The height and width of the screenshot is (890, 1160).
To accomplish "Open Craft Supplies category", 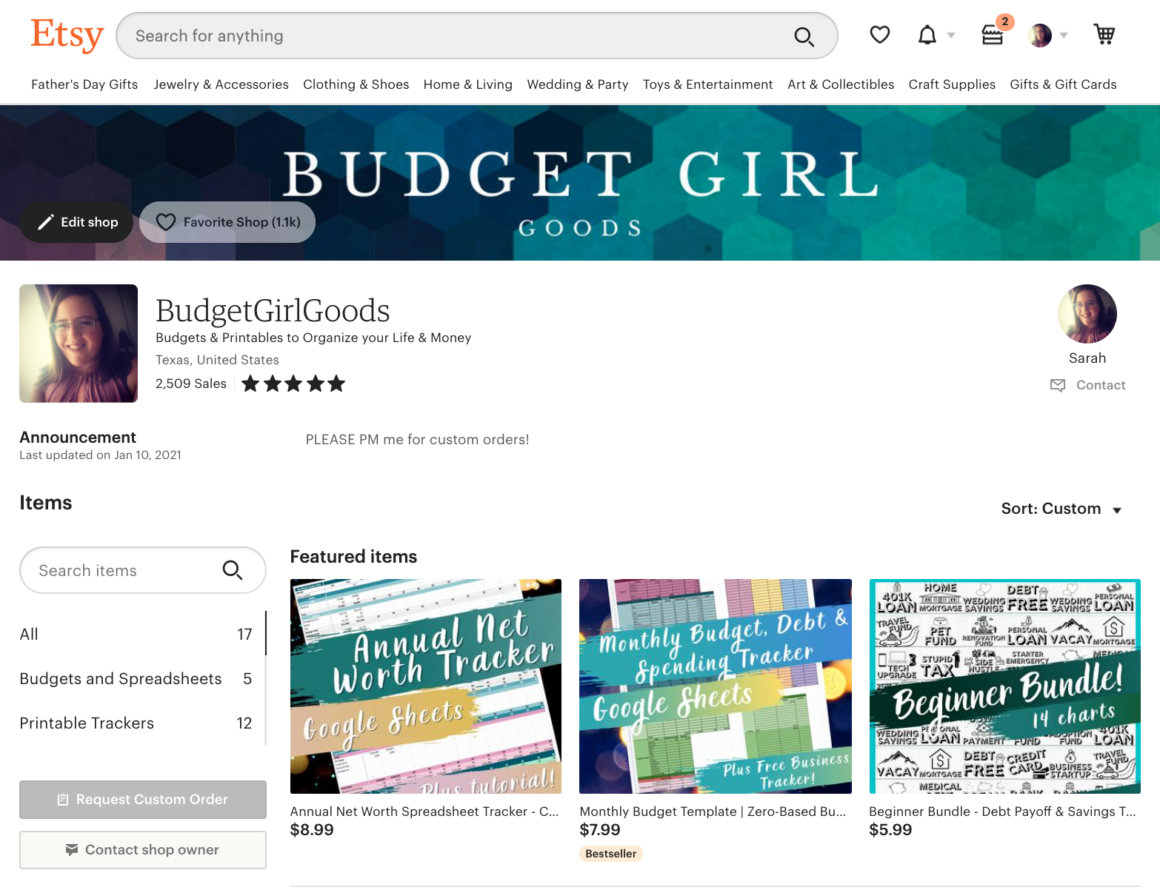I will 952,84.
